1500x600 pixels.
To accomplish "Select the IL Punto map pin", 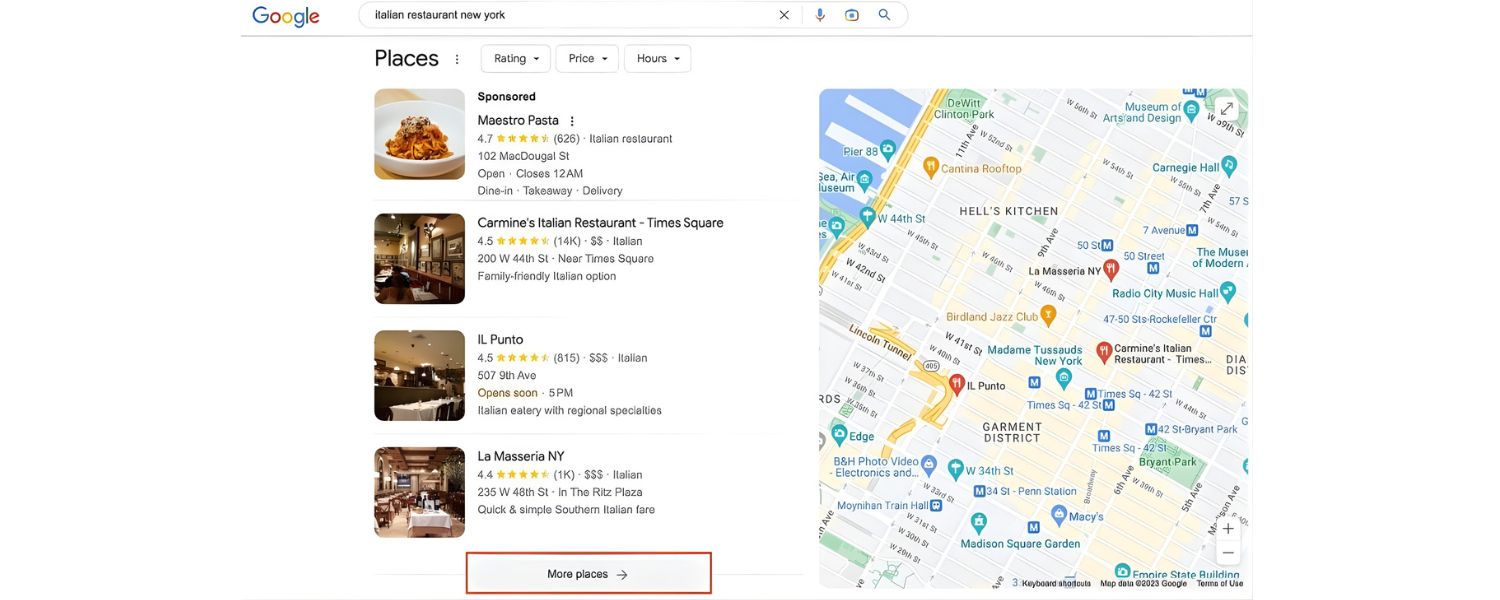I will 956,383.
